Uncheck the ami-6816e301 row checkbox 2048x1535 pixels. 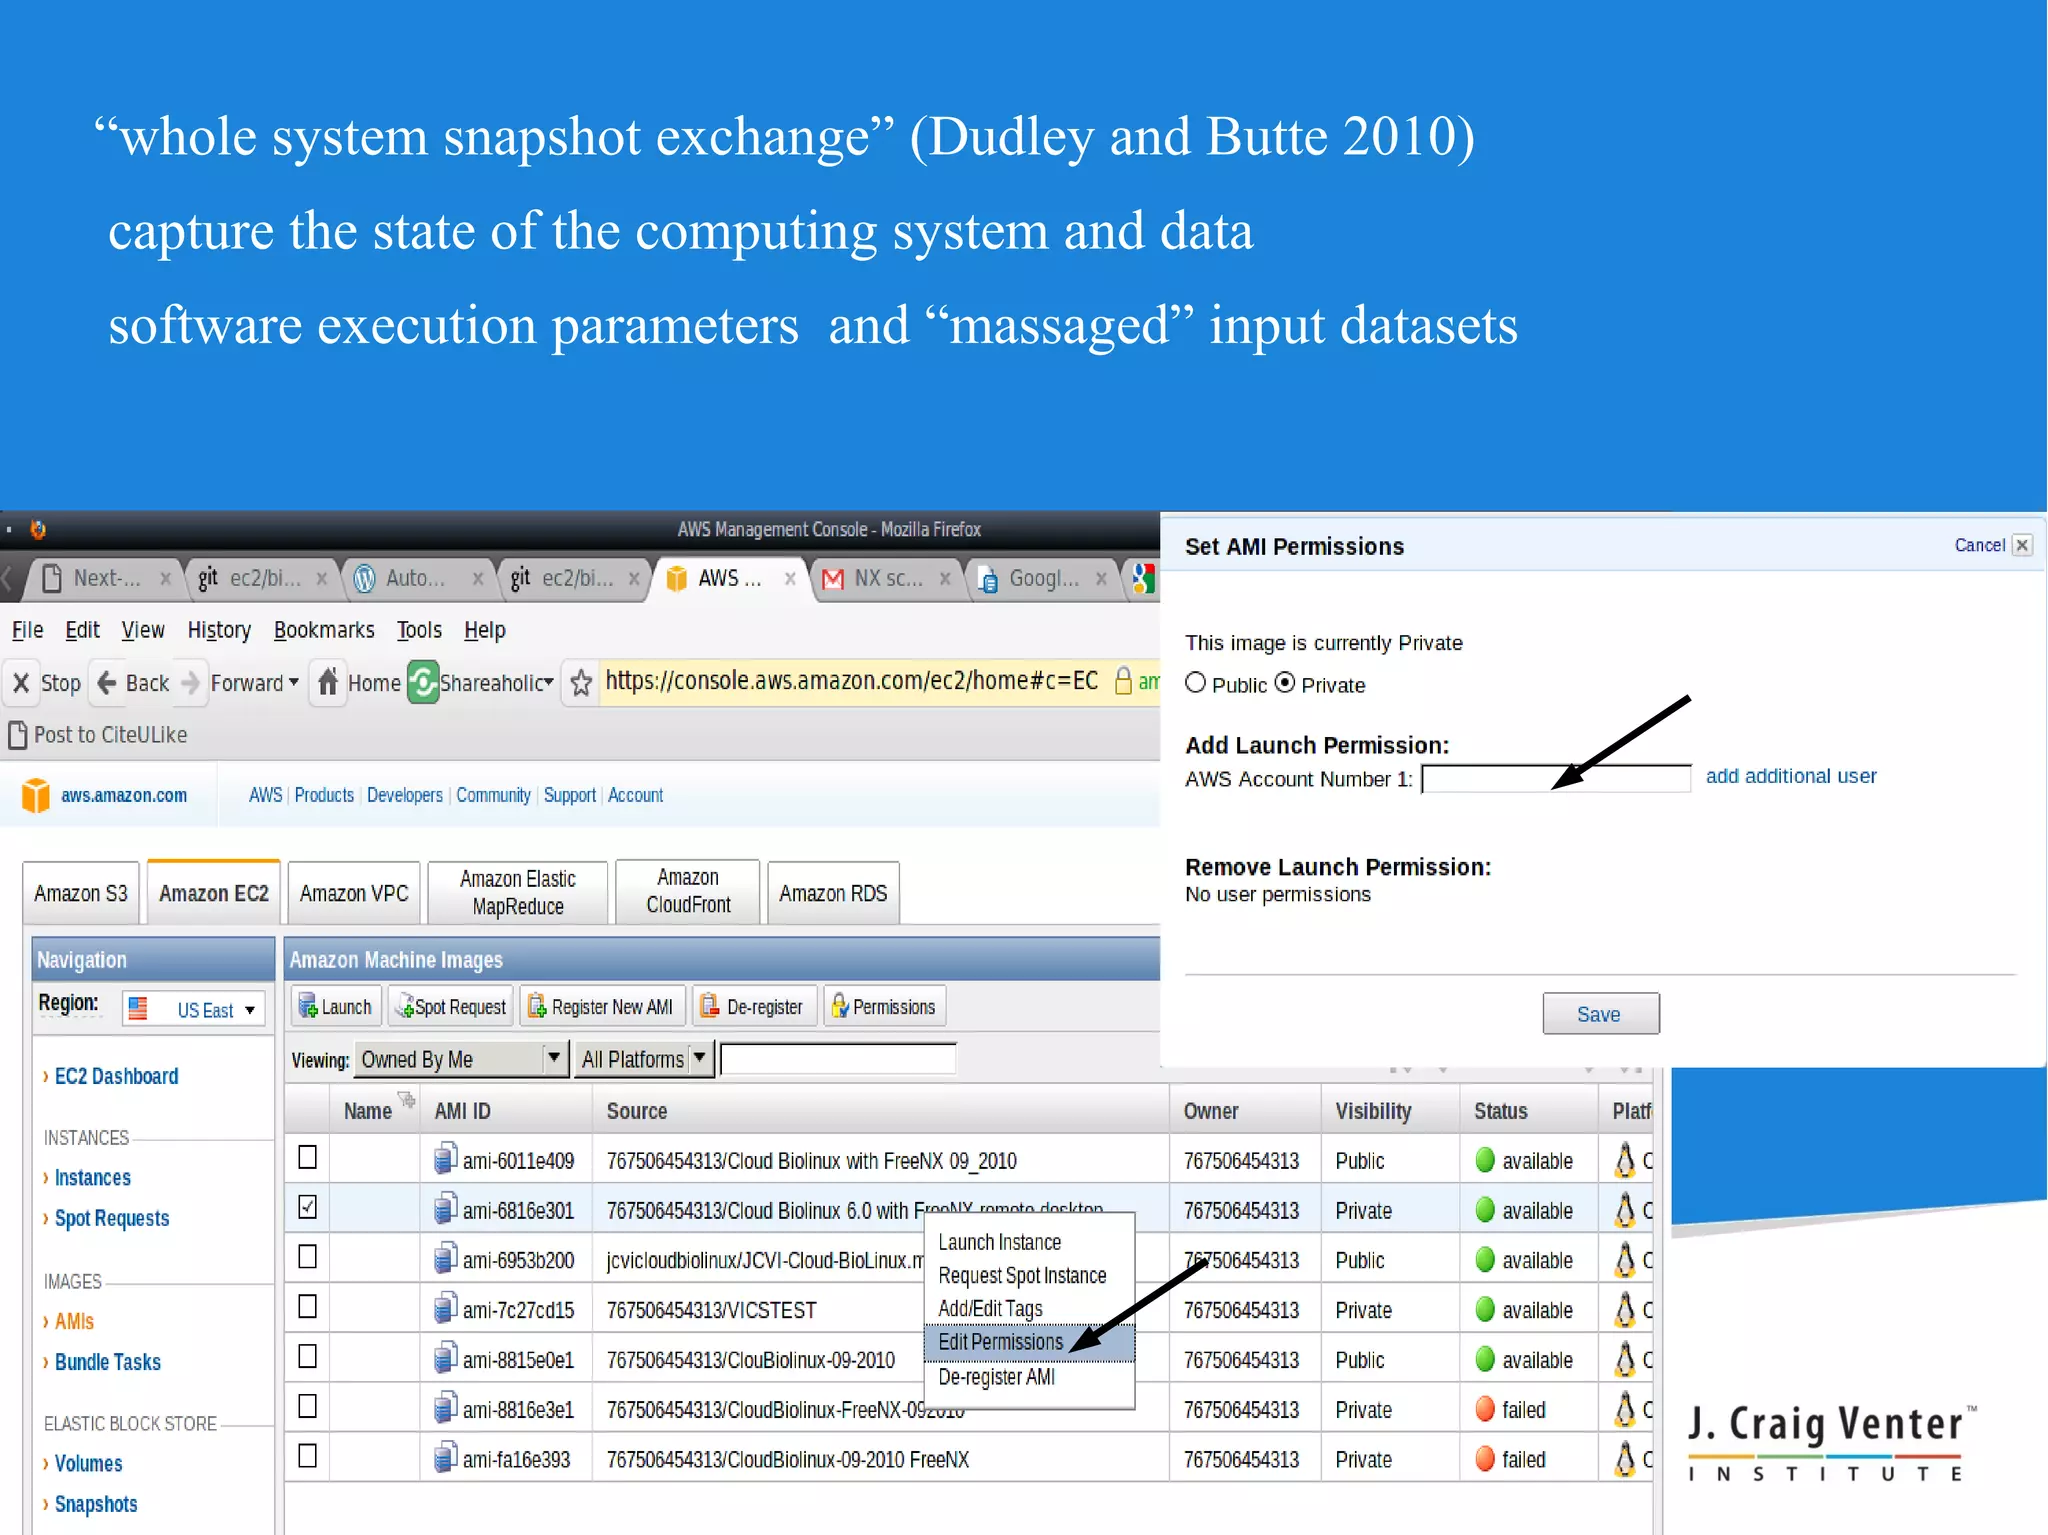point(308,1207)
